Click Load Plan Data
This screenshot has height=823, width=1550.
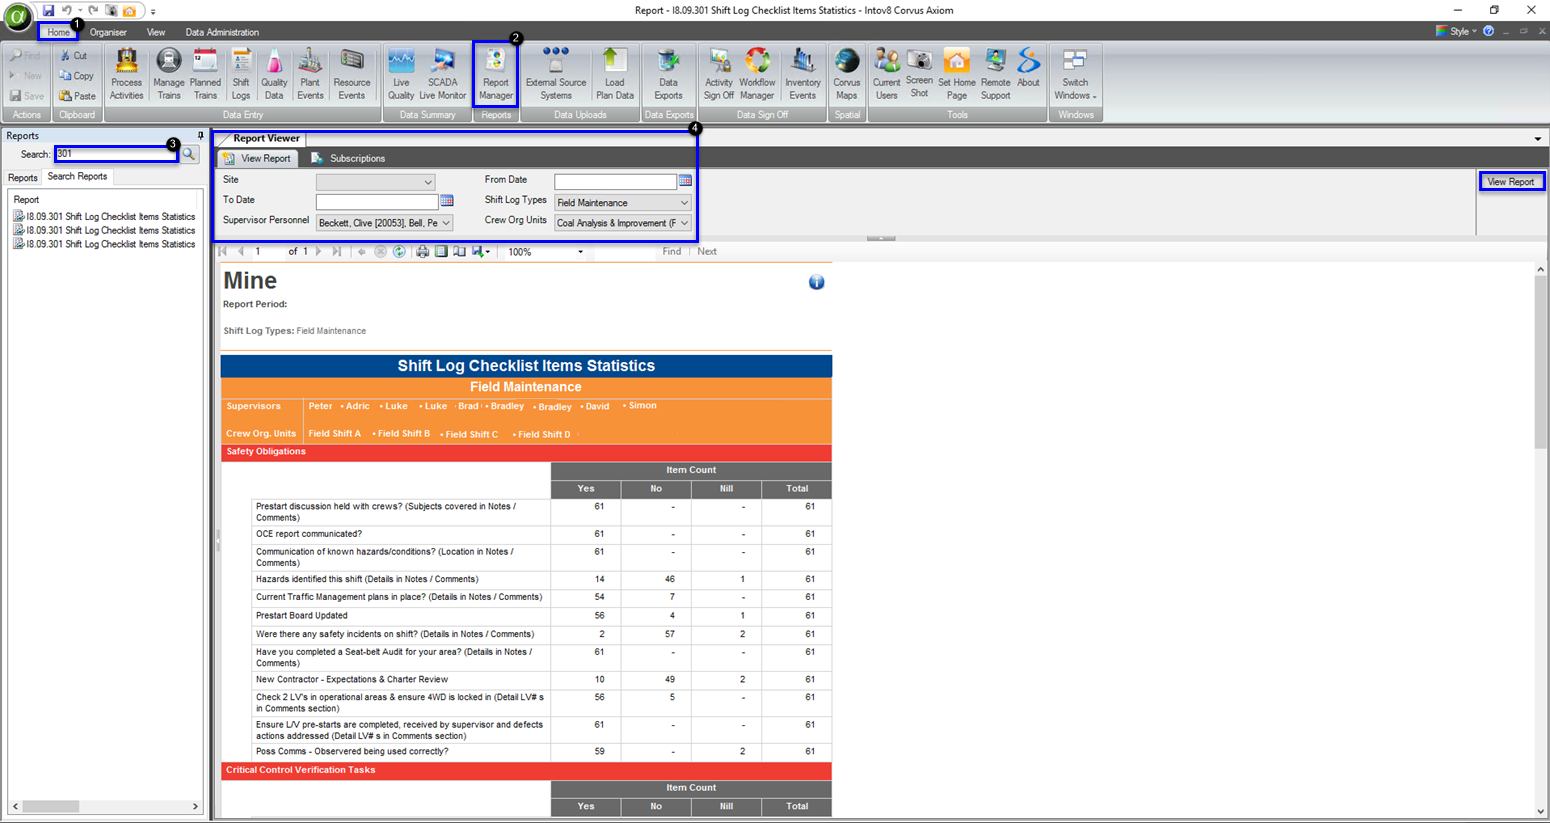[615, 75]
